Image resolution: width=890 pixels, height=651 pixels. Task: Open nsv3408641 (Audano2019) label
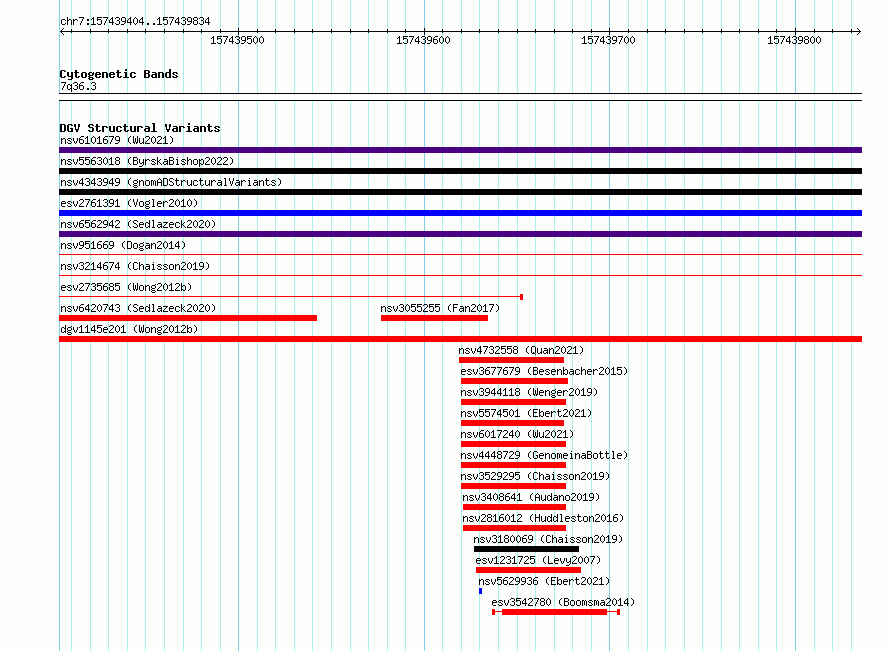pos(531,497)
